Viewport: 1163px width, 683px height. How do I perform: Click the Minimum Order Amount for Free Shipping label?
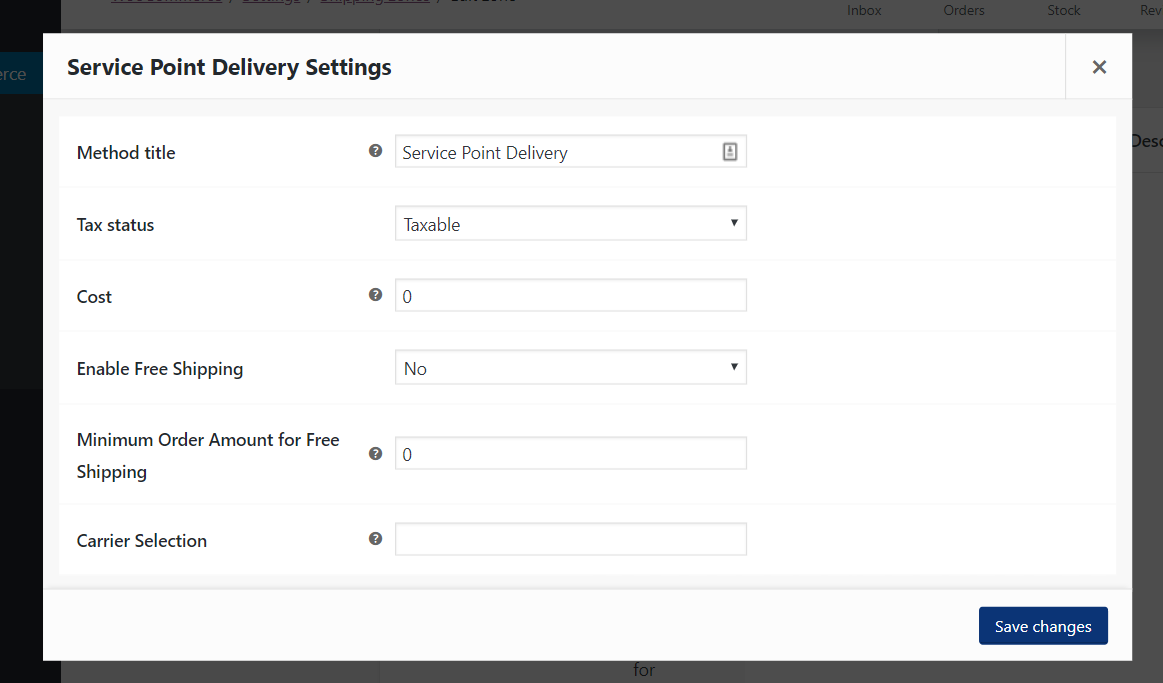point(208,455)
